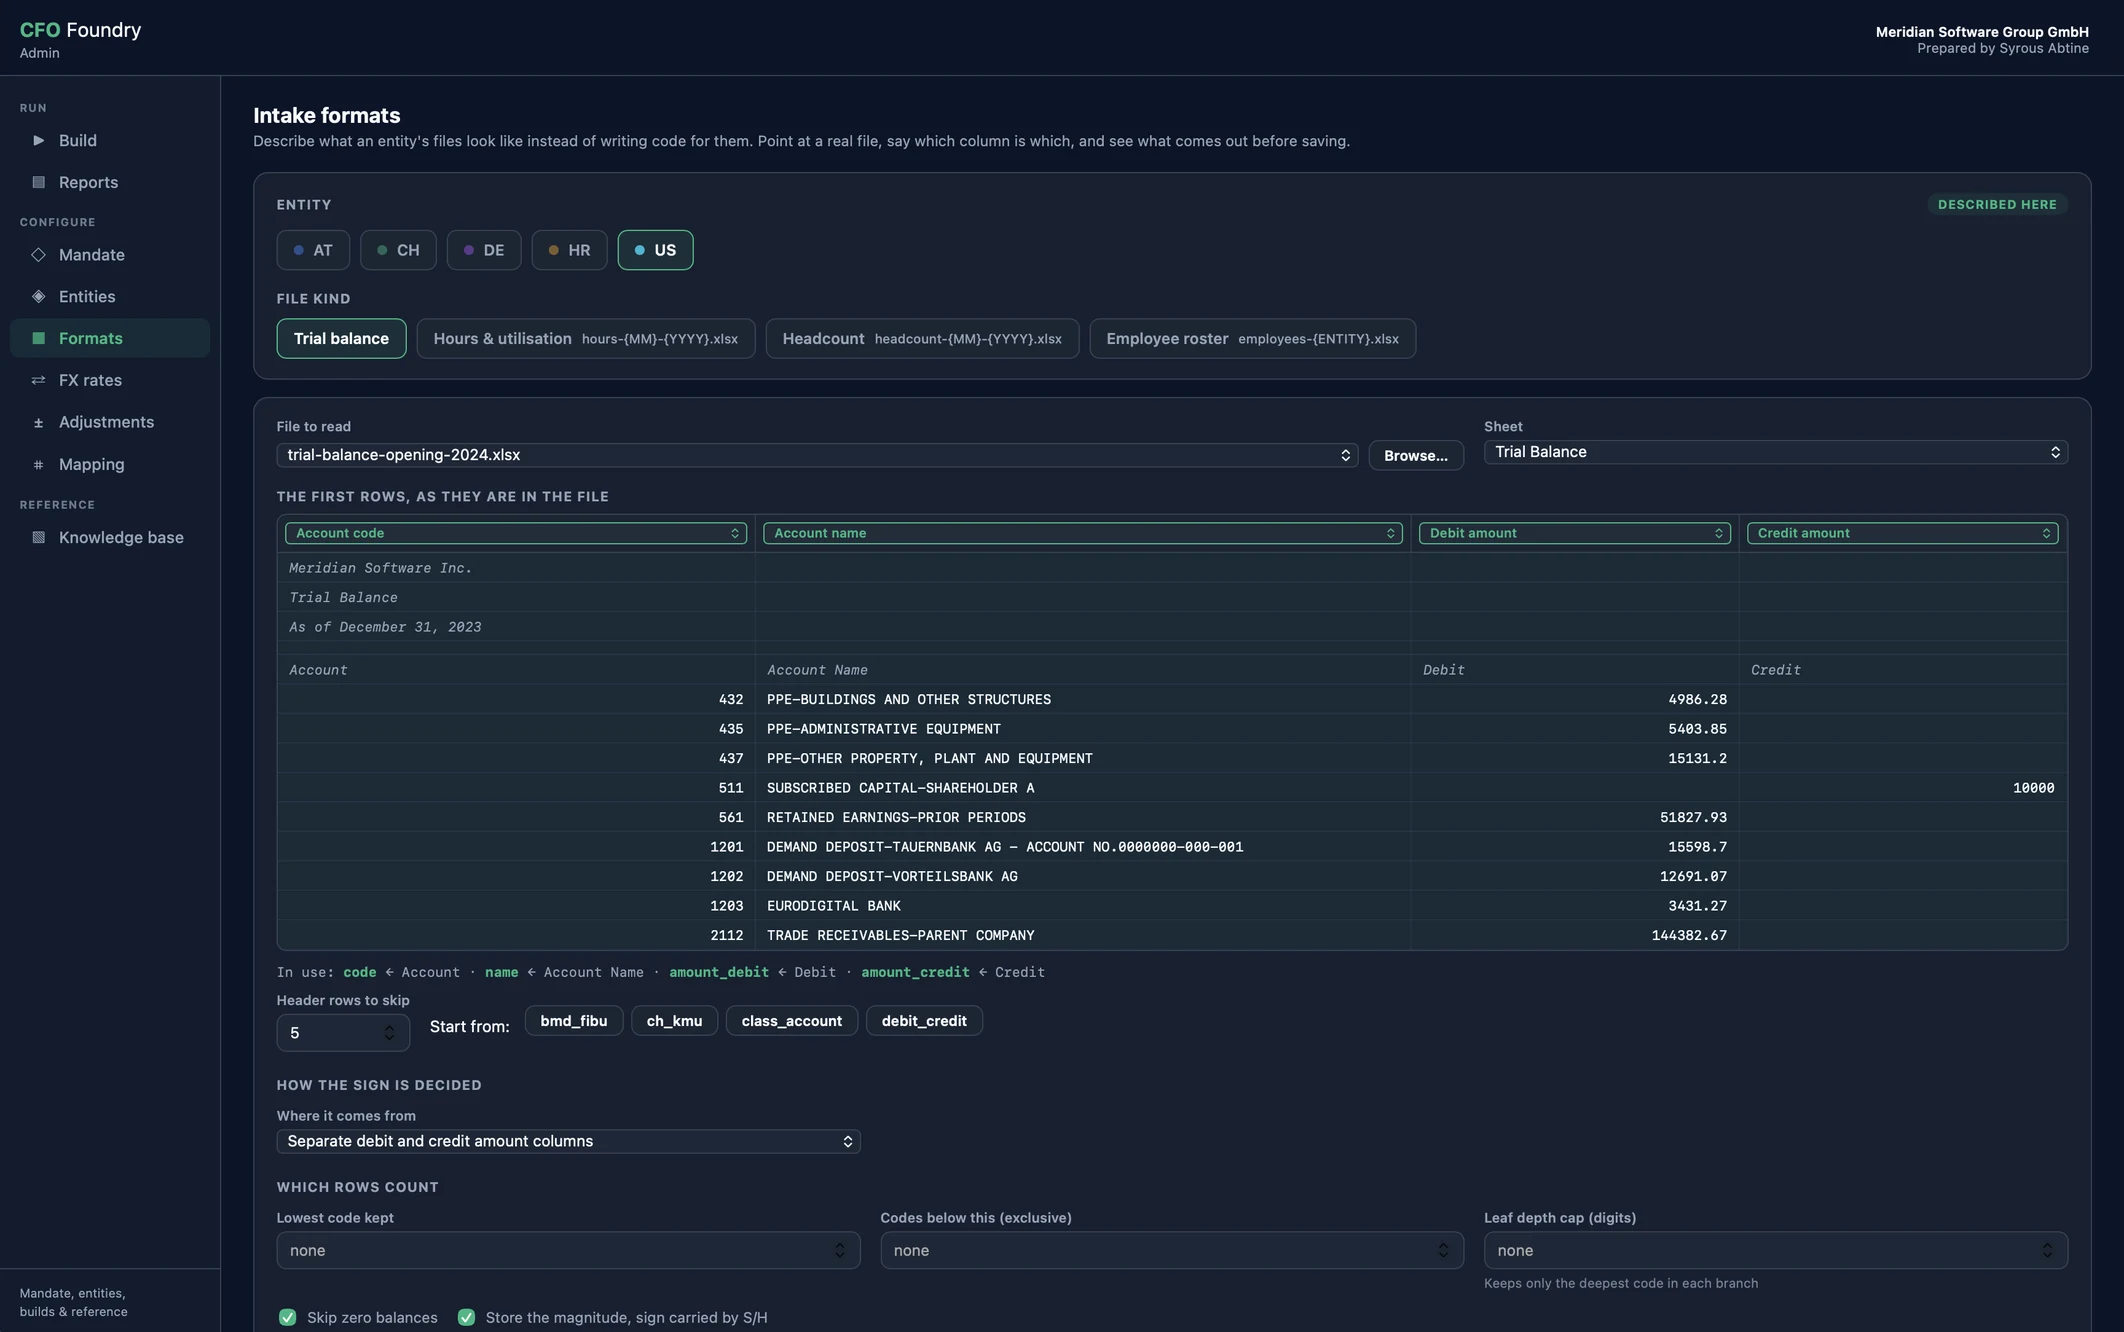Click the FX rates swap-arrows icon
Image resolution: width=2124 pixels, height=1332 pixels.
38,380
